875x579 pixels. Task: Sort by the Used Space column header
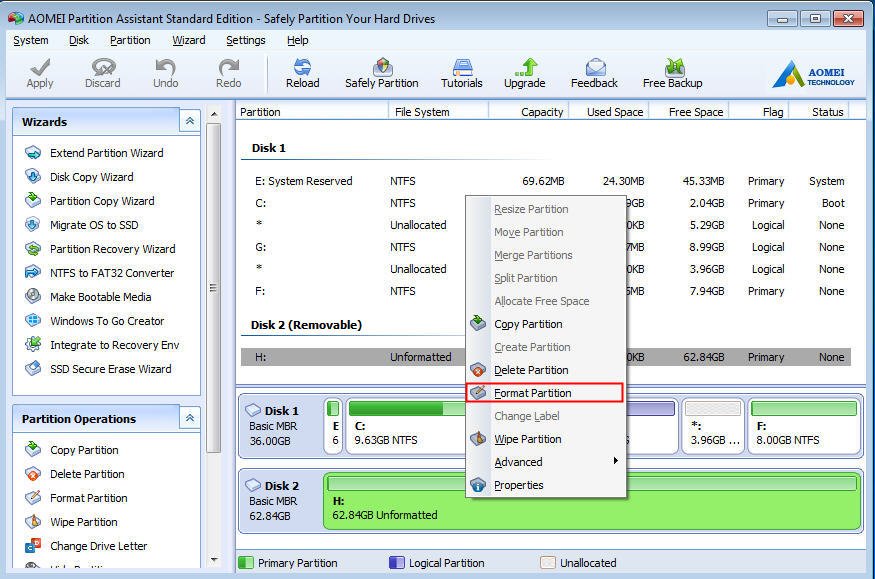(609, 112)
